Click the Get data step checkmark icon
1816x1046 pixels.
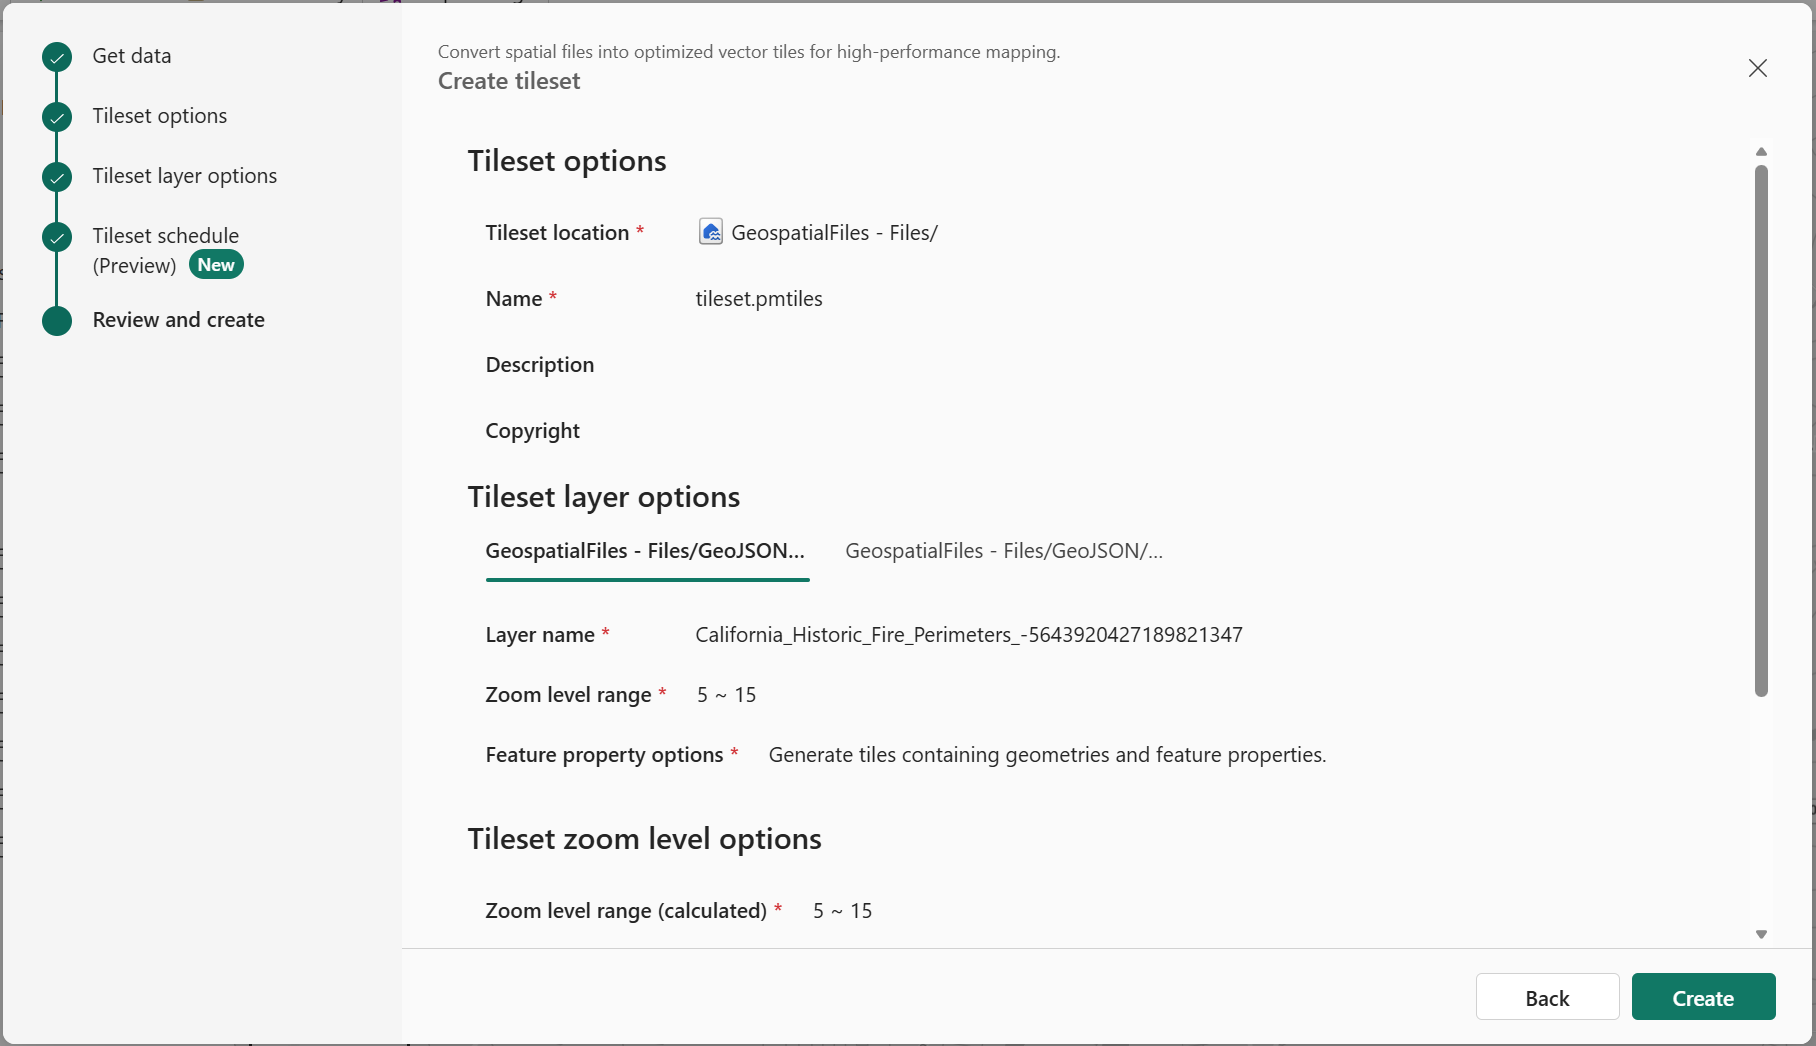[57, 57]
